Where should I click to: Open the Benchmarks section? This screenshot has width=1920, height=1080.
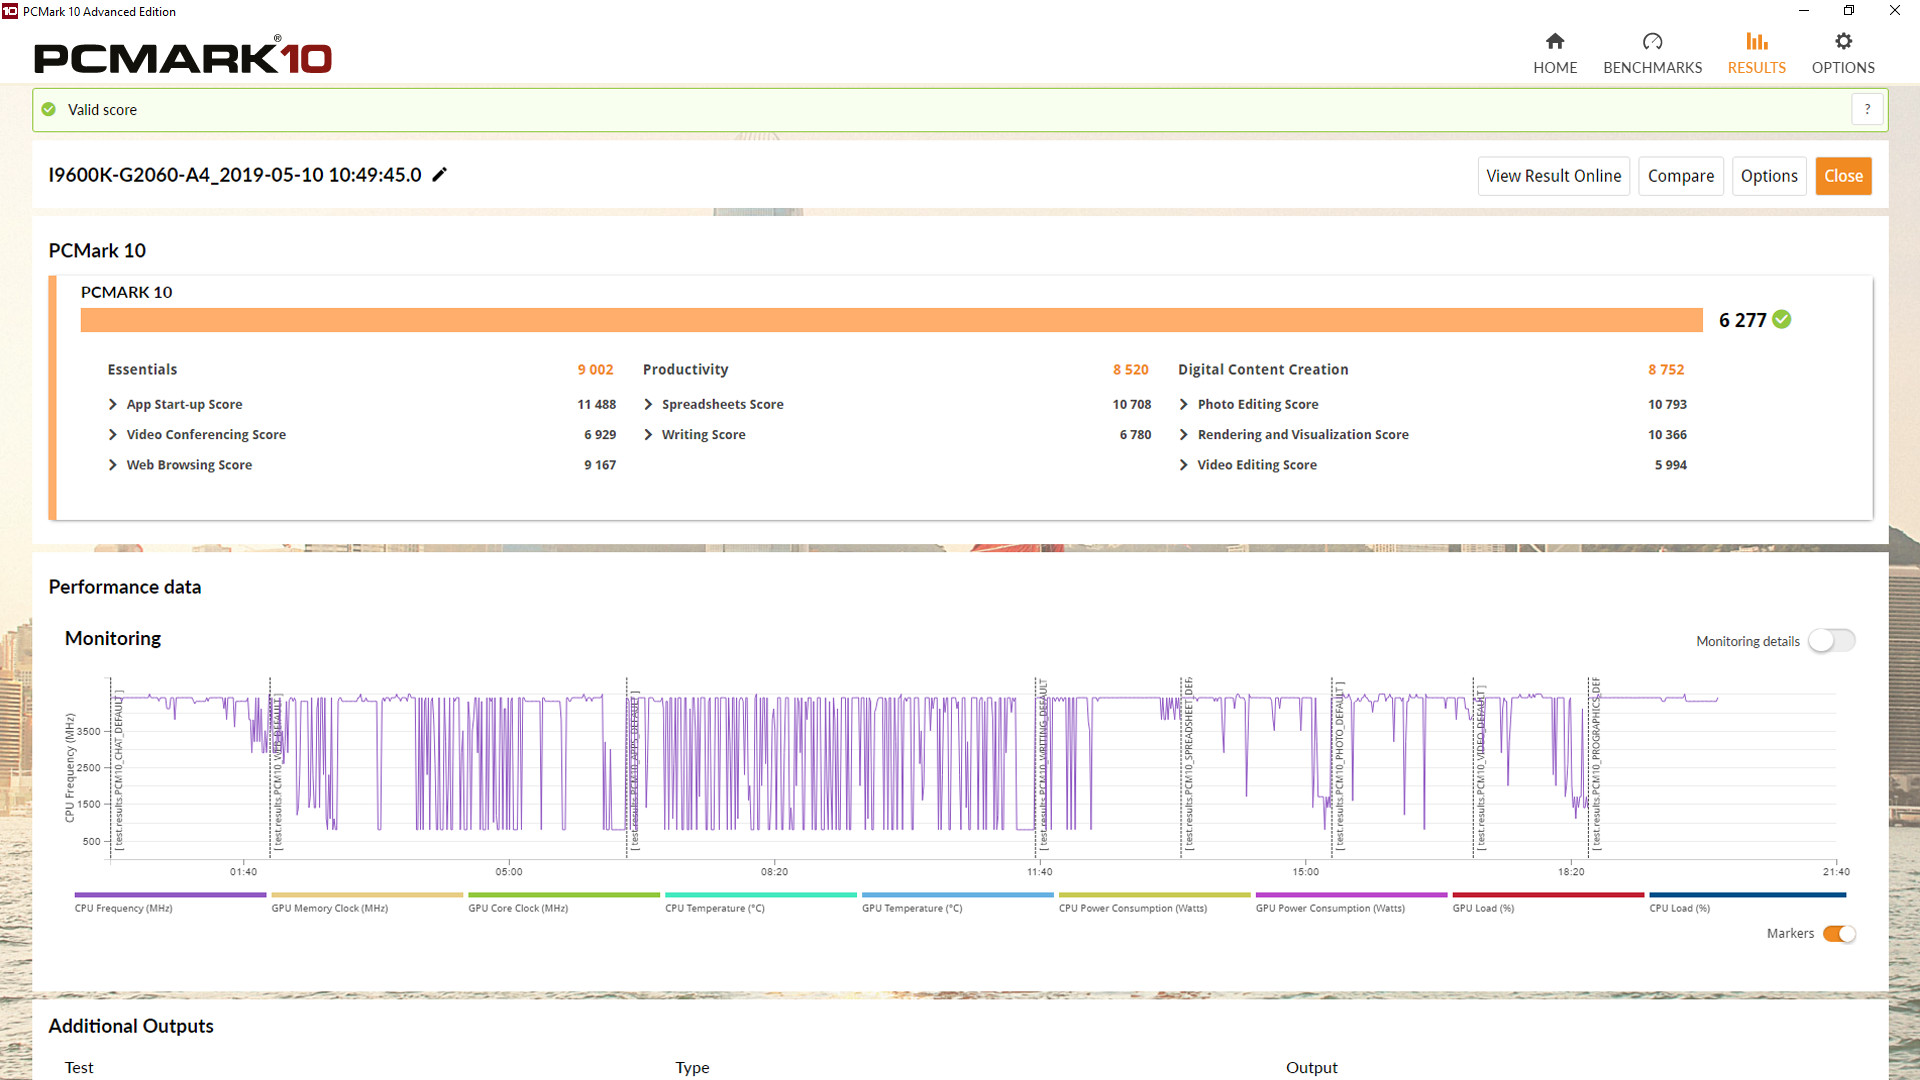[x=1652, y=52]
